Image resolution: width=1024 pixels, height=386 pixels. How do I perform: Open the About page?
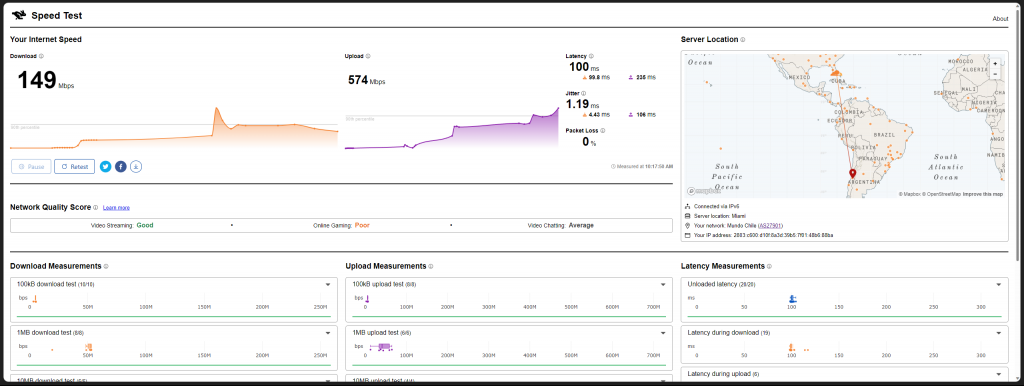[1000, 19]
